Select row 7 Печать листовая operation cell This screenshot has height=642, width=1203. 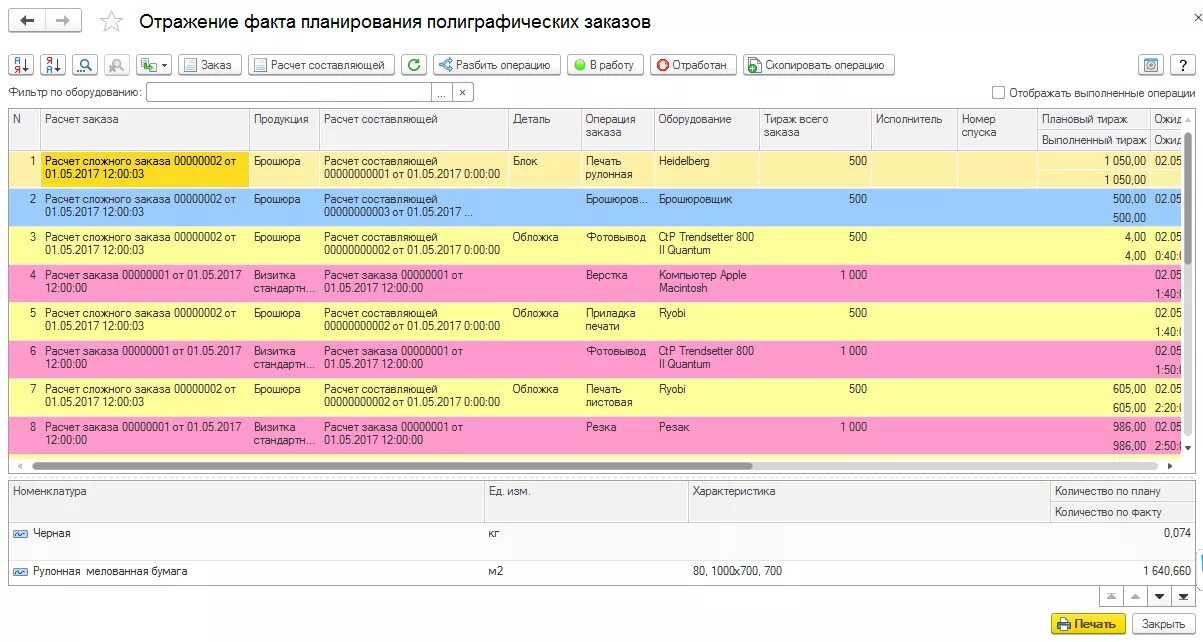click(618, 397)
